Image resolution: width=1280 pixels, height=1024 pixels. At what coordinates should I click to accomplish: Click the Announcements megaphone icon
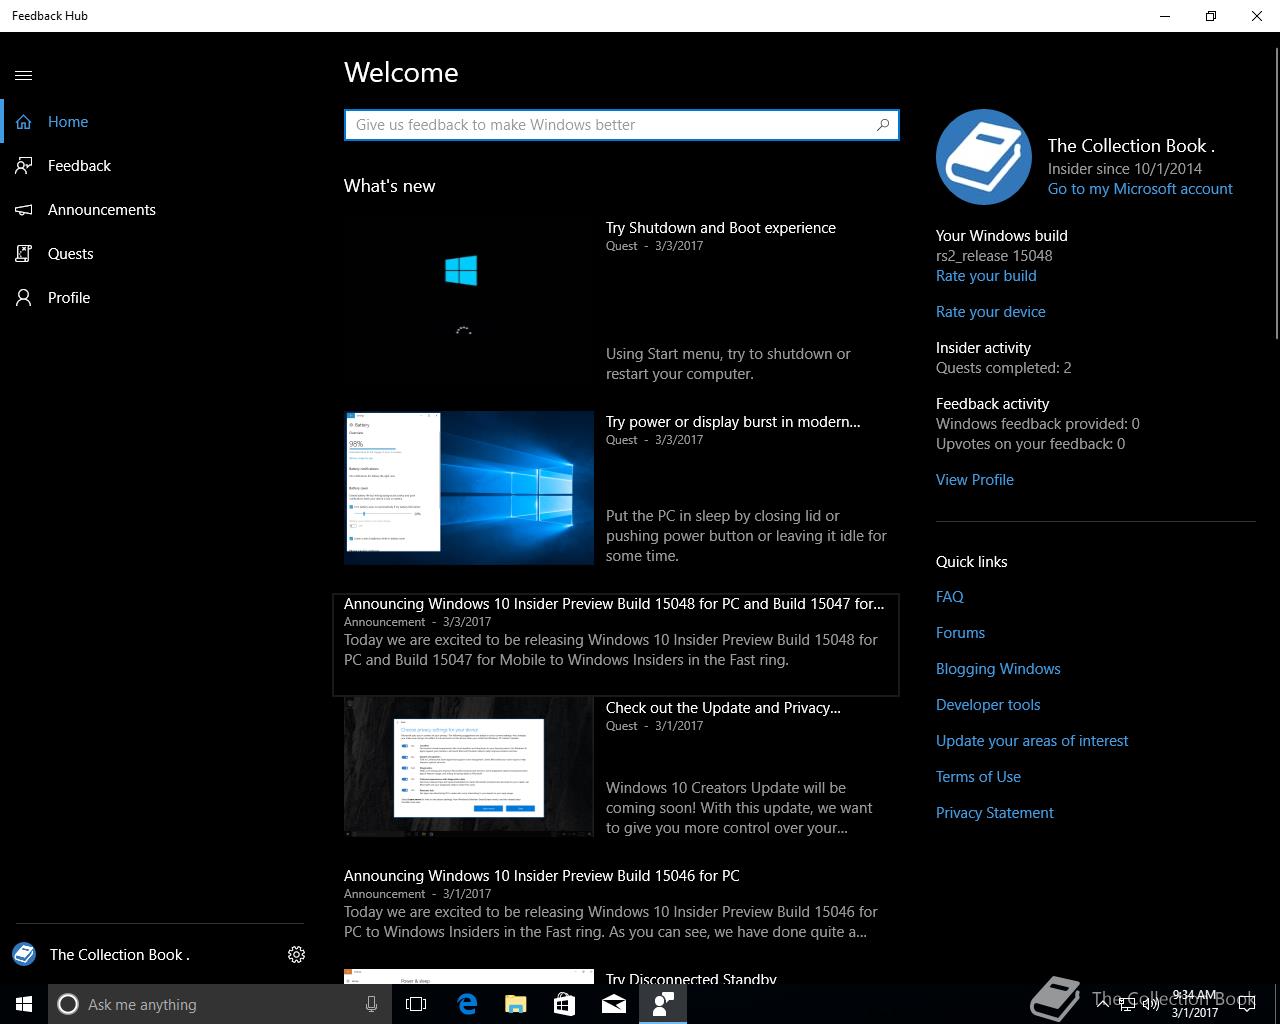(x=24, y=210)
